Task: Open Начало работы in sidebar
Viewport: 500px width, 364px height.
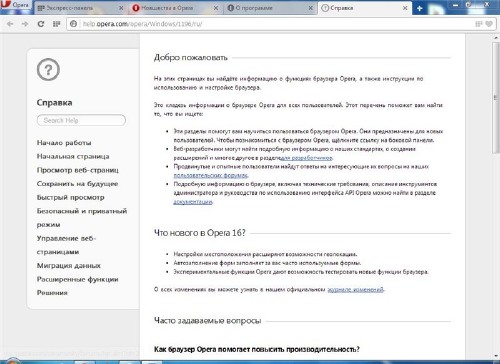Action: click(x=64, y=143)
